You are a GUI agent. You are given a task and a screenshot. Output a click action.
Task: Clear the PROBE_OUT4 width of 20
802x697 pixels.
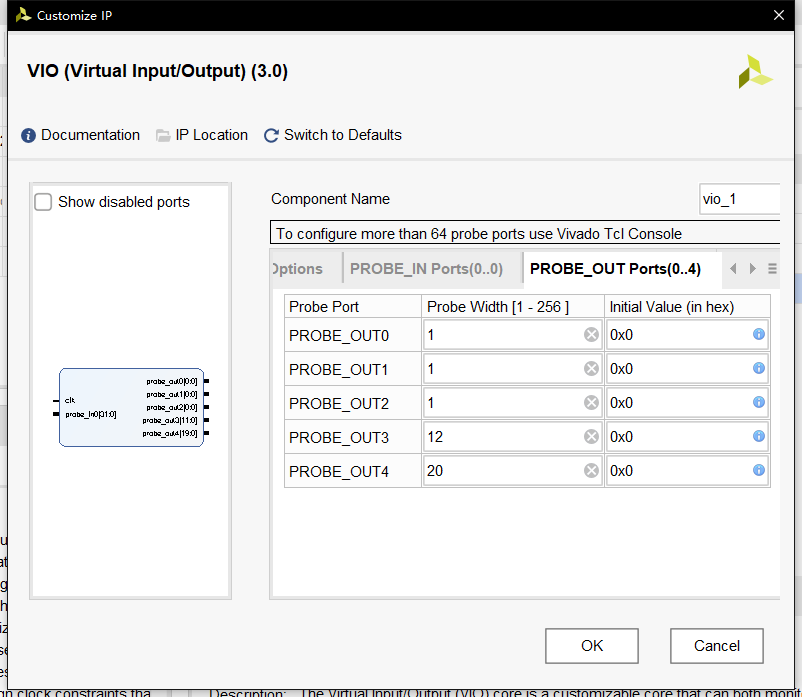tap(591, 471)
